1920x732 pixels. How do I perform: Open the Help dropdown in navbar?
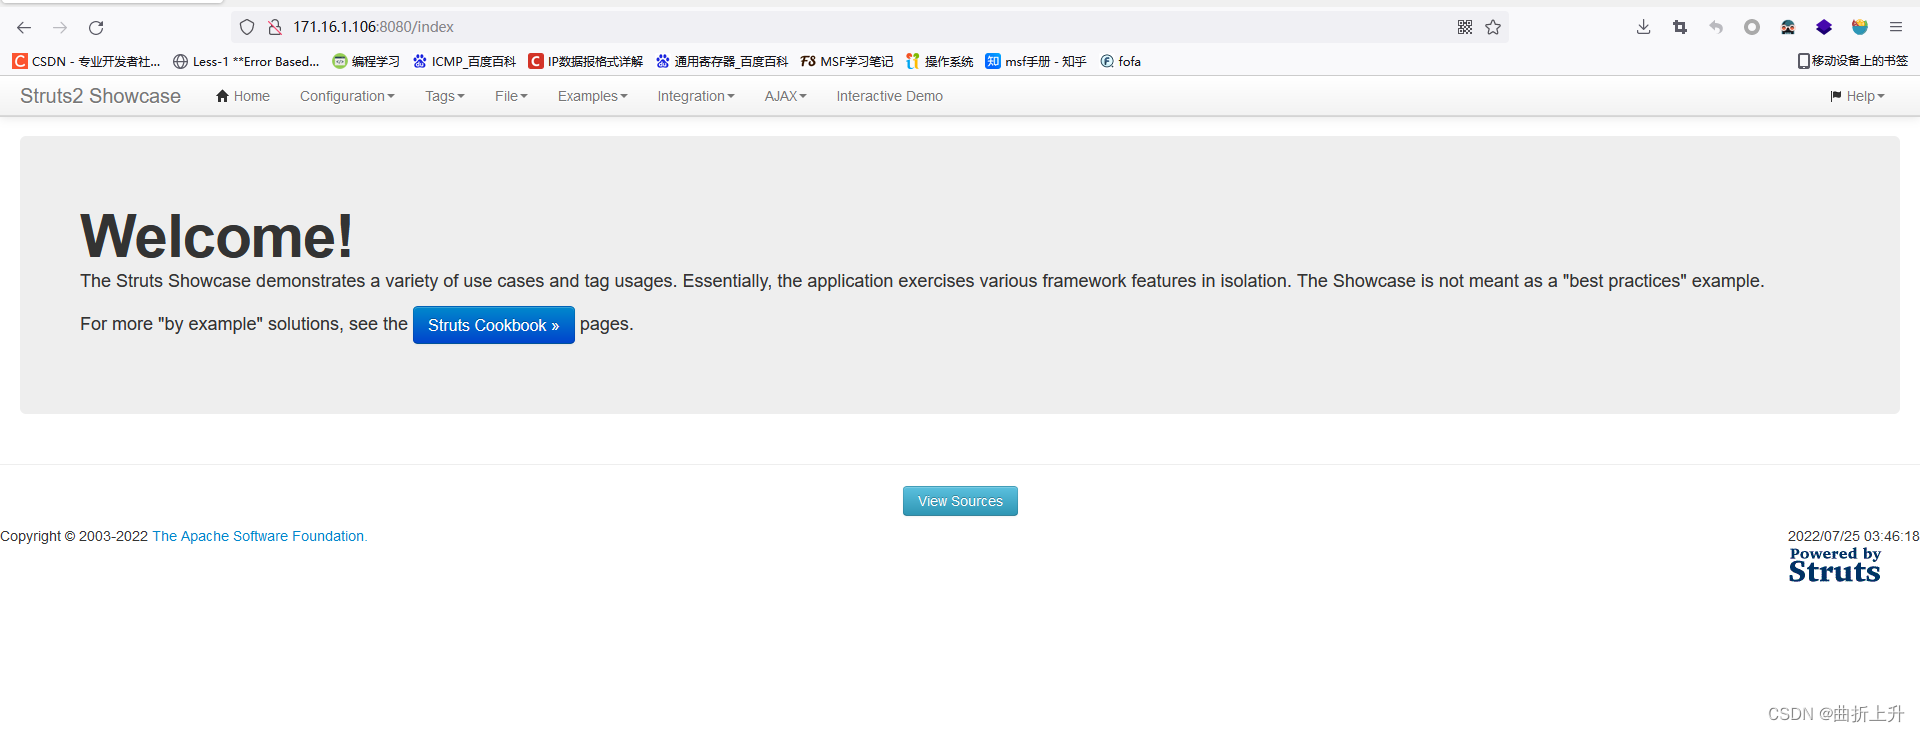(x=1857, y=96)
